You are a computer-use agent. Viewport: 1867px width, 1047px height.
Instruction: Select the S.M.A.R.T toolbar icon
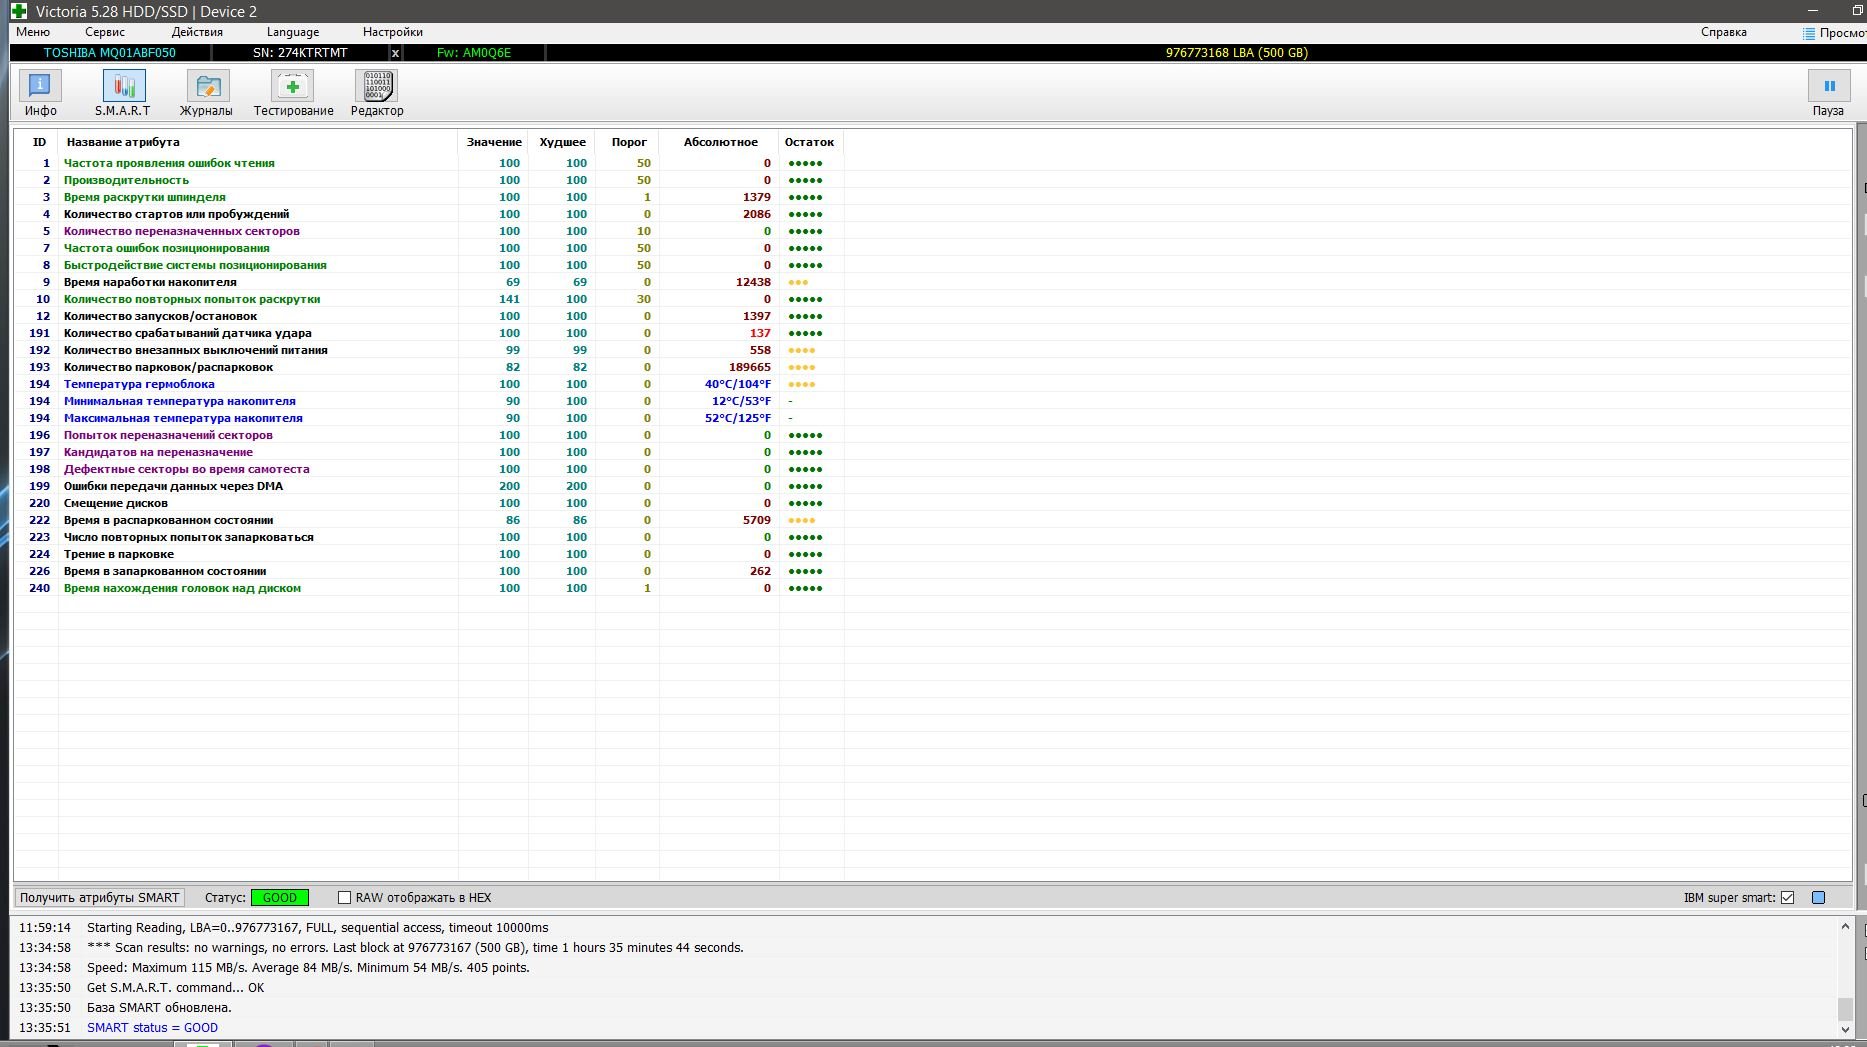(x=123, y=86)
